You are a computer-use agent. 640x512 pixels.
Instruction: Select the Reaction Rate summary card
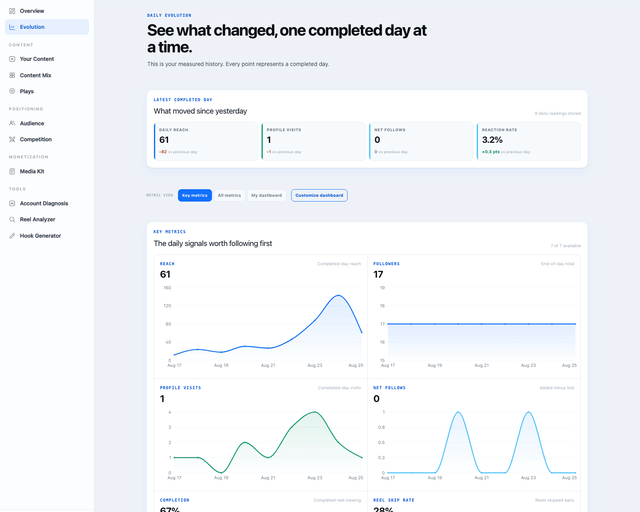(529, 141)
